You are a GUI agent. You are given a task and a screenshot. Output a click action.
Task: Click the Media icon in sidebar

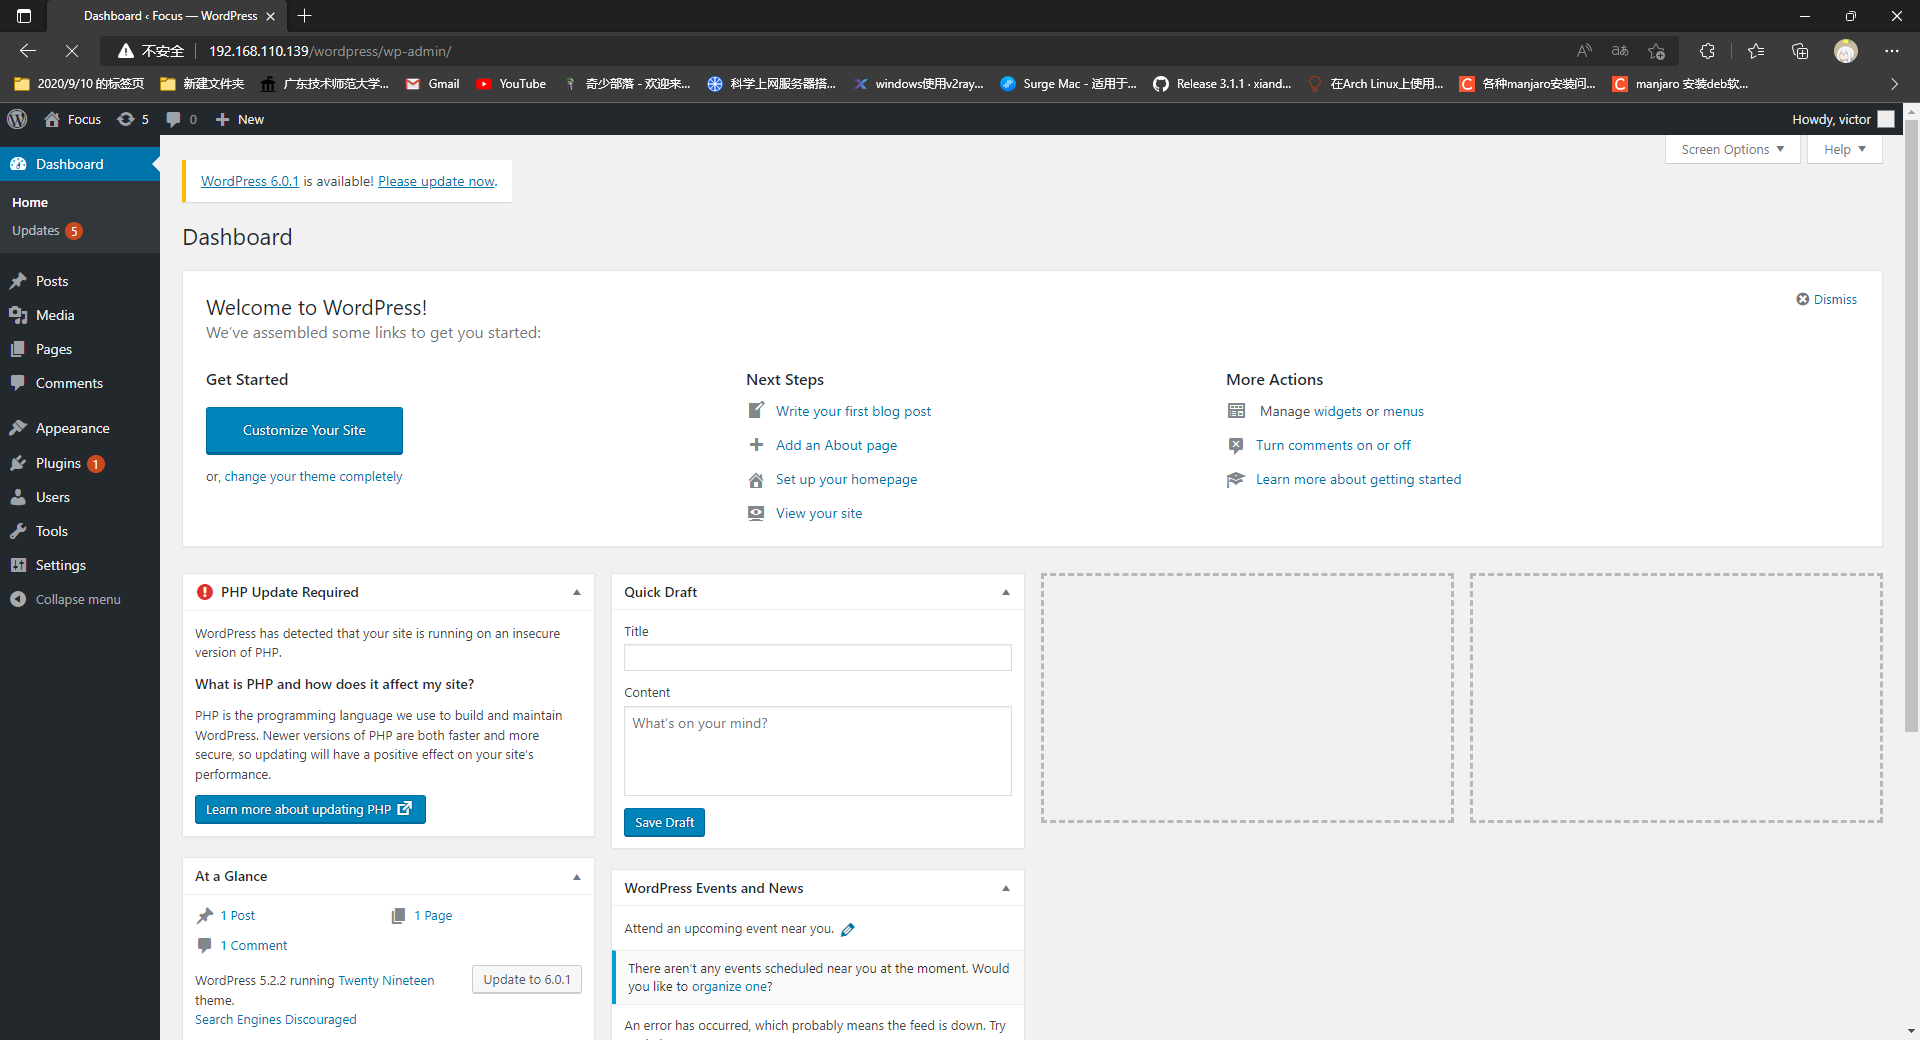click(x=18, y=315)
